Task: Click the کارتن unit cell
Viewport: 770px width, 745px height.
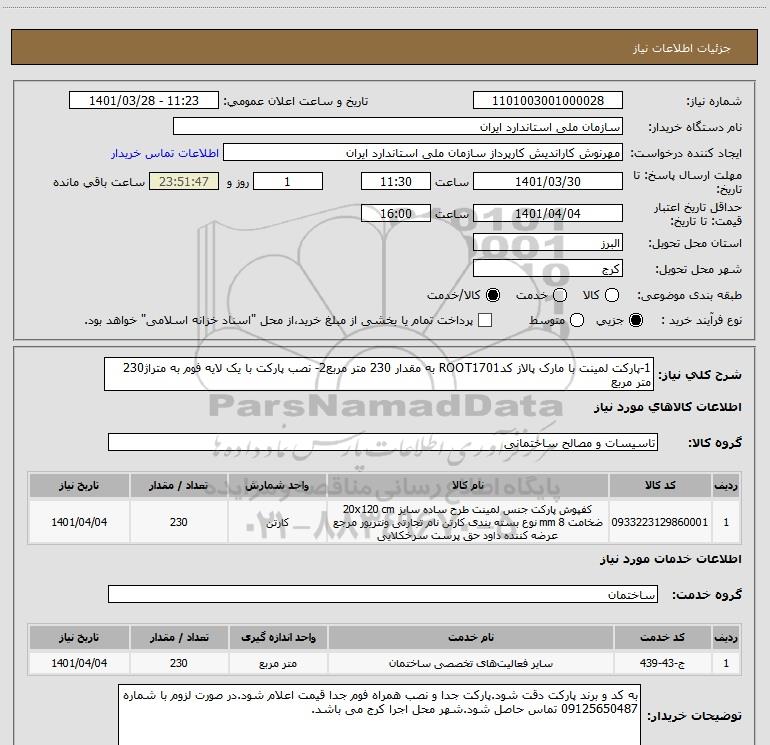Action: (277, 522)
